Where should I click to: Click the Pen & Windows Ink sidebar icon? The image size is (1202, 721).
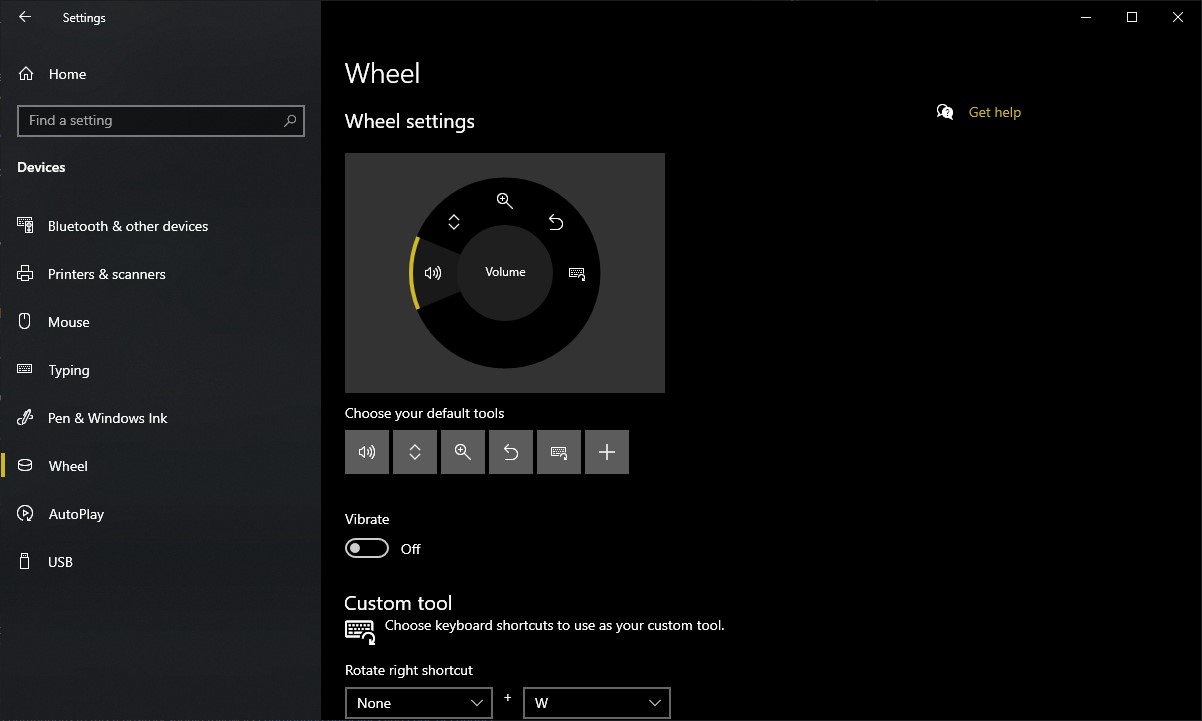tap(24, 418)
